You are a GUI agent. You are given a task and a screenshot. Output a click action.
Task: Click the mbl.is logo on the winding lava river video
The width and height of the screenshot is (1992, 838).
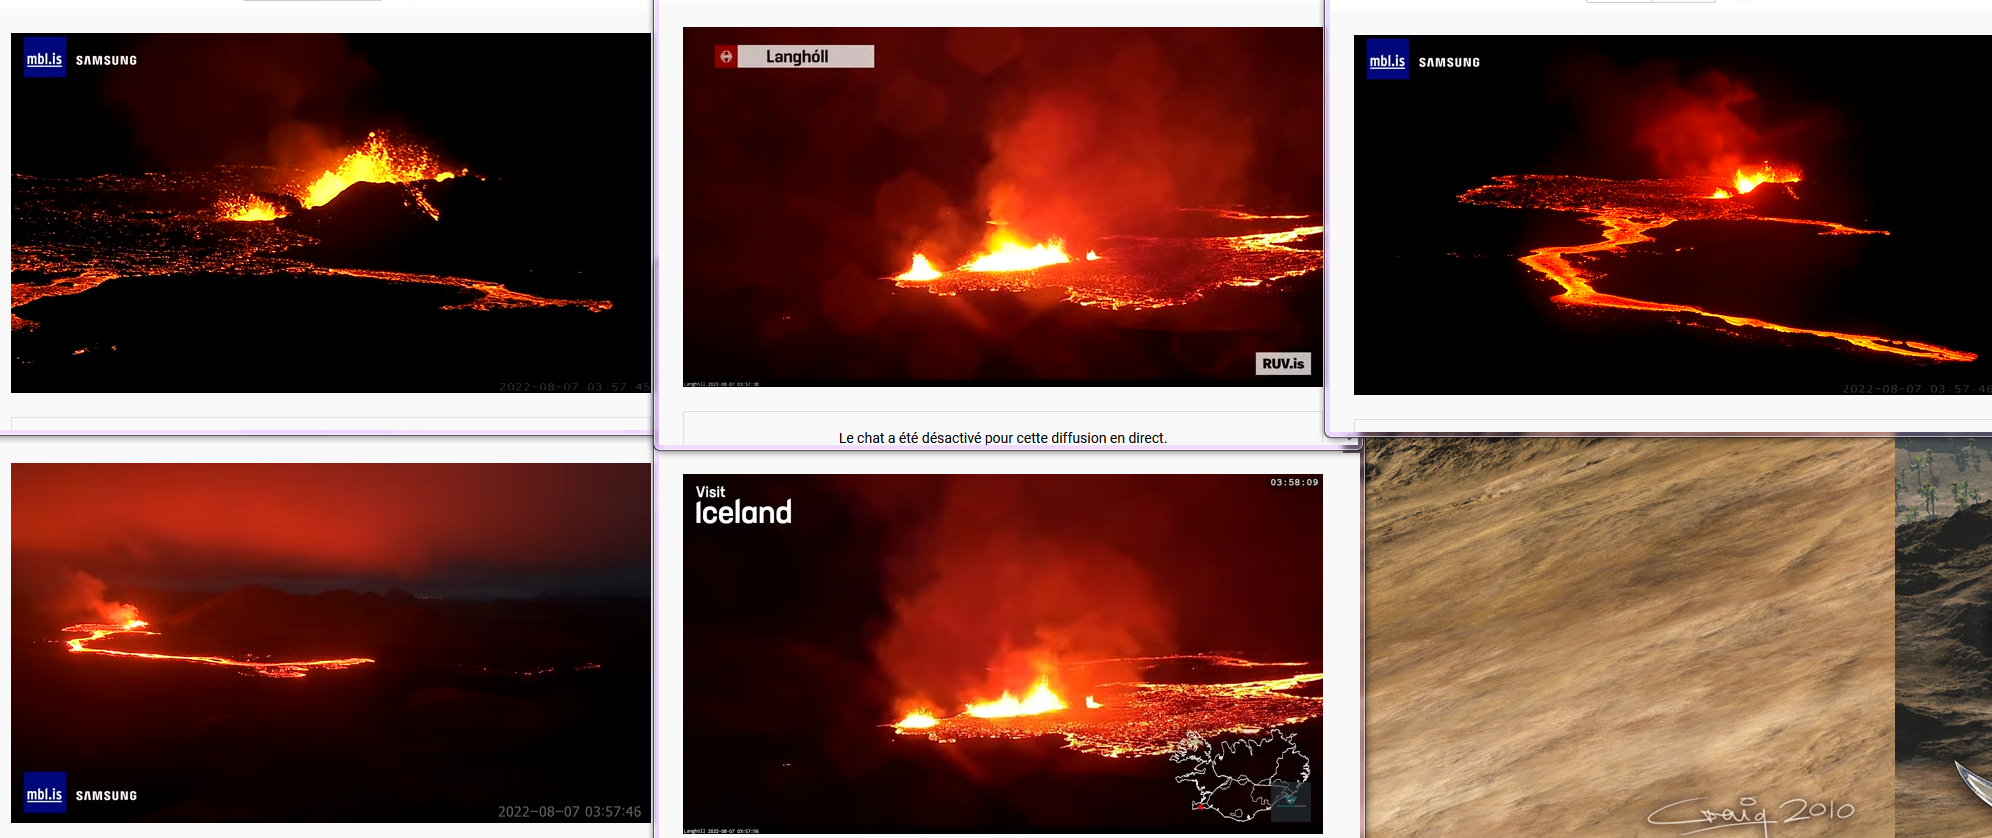click(x=1388, y=60)
